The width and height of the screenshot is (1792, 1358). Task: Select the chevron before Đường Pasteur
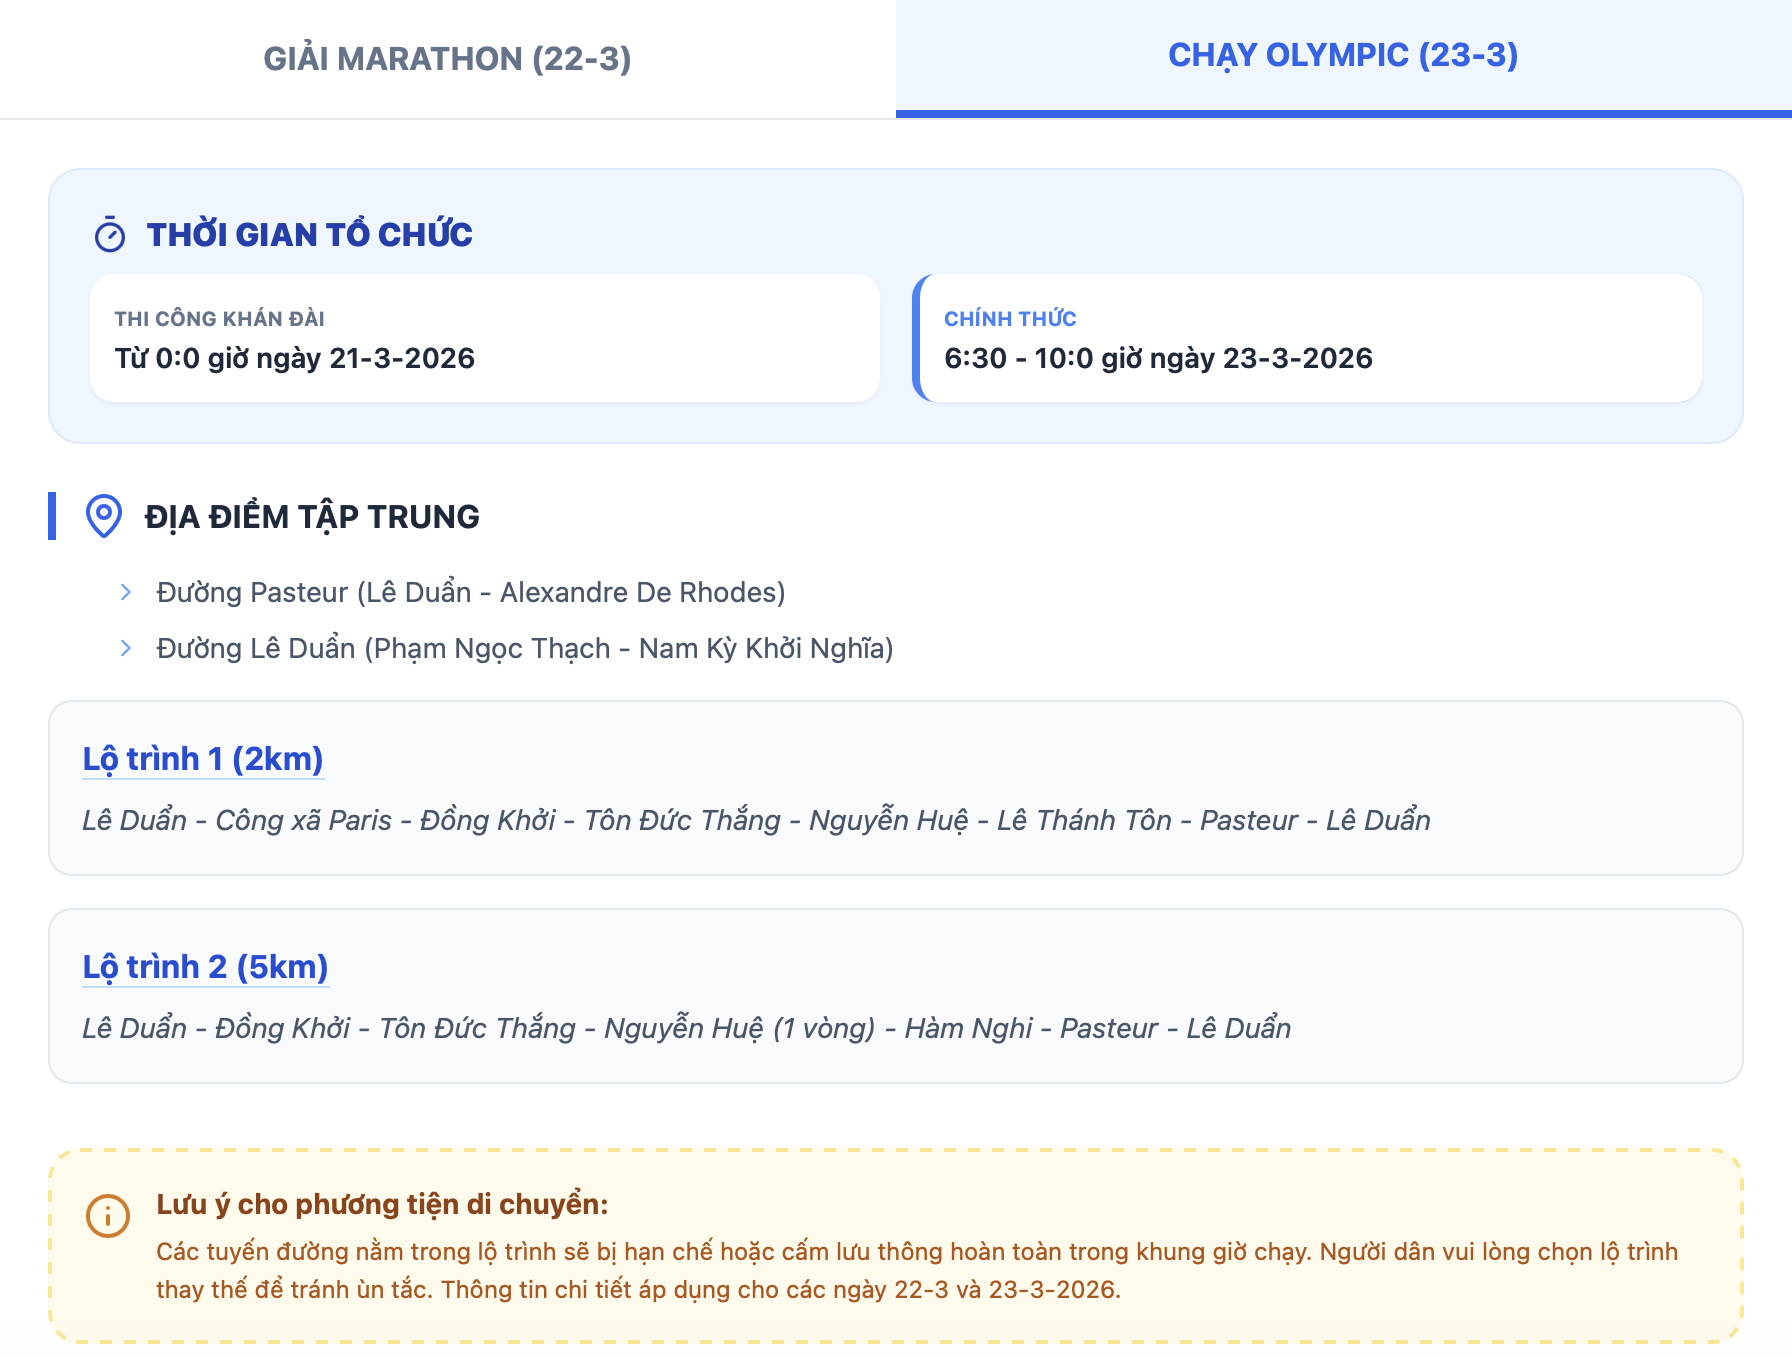(x=125, y=591)
